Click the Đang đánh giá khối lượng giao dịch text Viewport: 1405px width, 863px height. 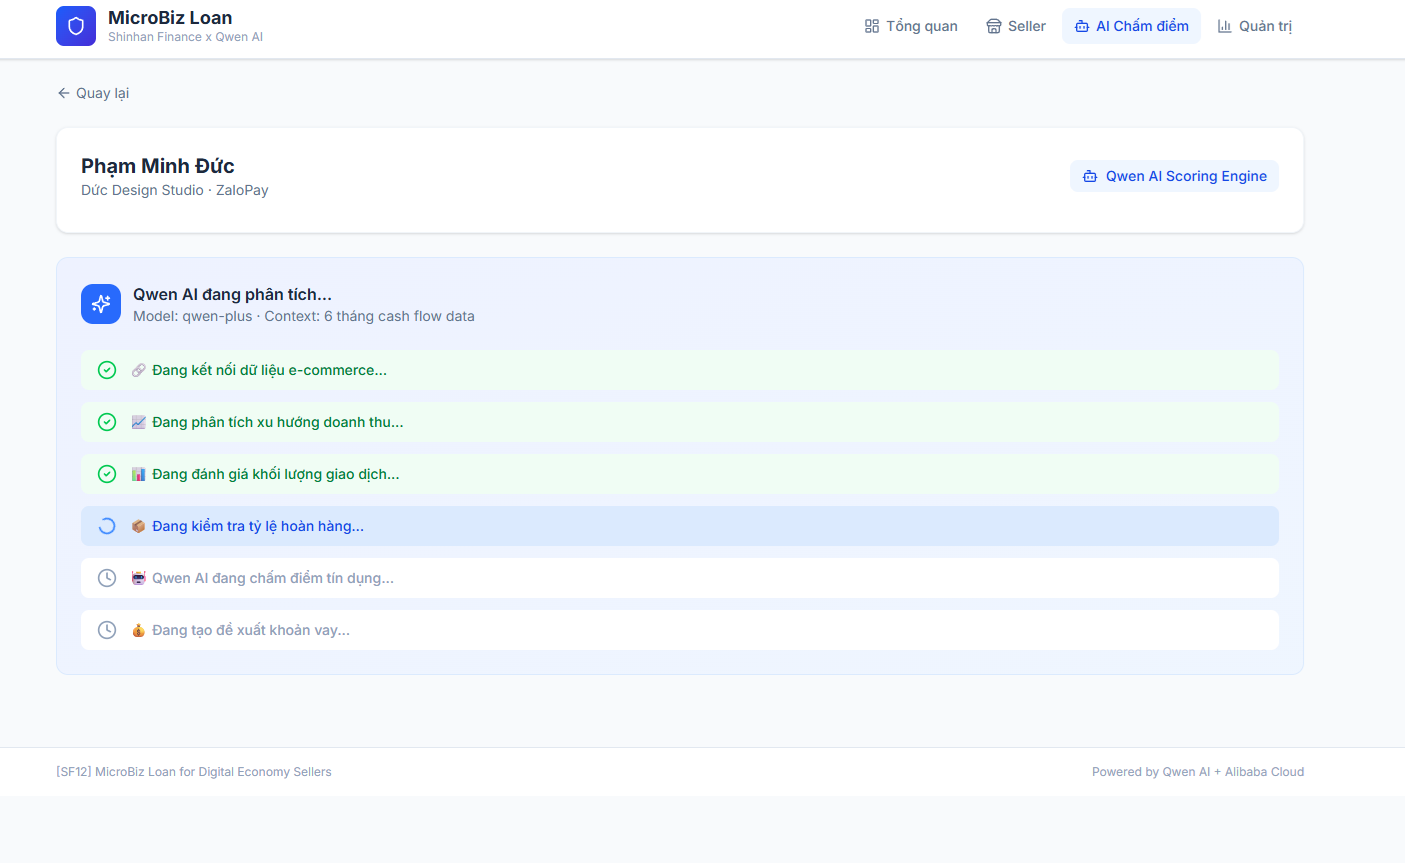tap(276, 474)
